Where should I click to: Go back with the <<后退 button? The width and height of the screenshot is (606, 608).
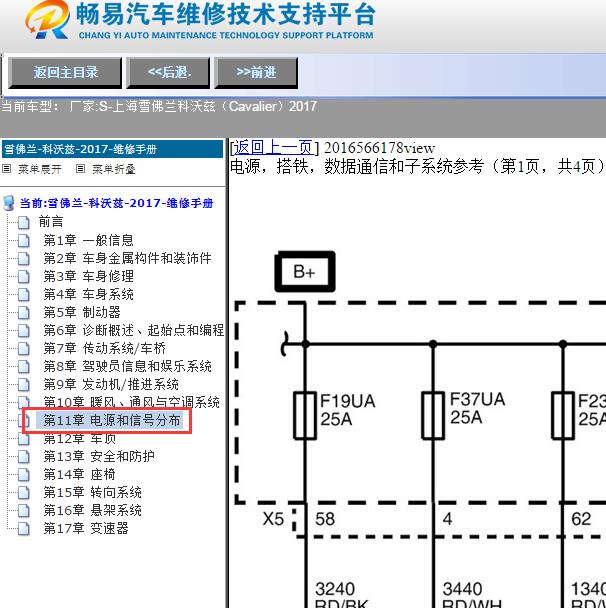(169, 73)
